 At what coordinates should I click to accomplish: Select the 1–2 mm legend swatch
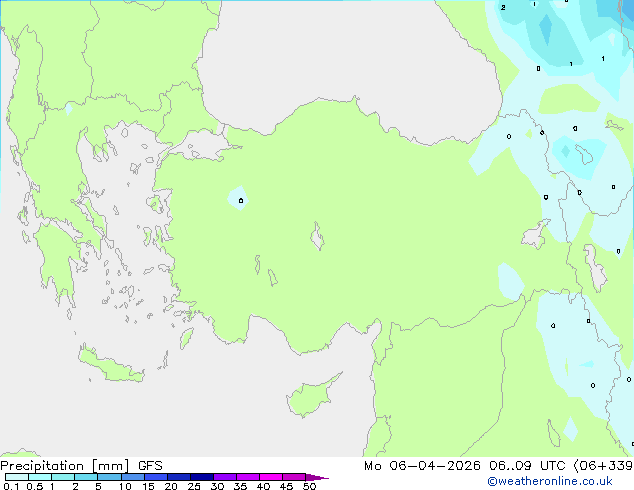pyautogui.click(x=63, y=477)
